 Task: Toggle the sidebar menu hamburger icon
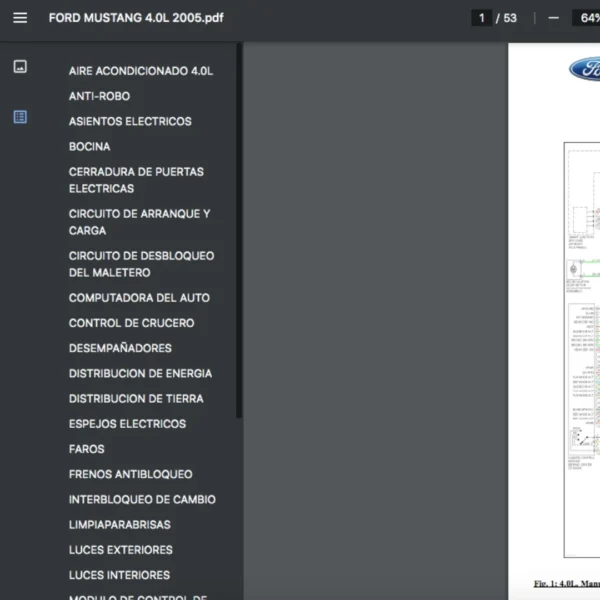(20, 18)
